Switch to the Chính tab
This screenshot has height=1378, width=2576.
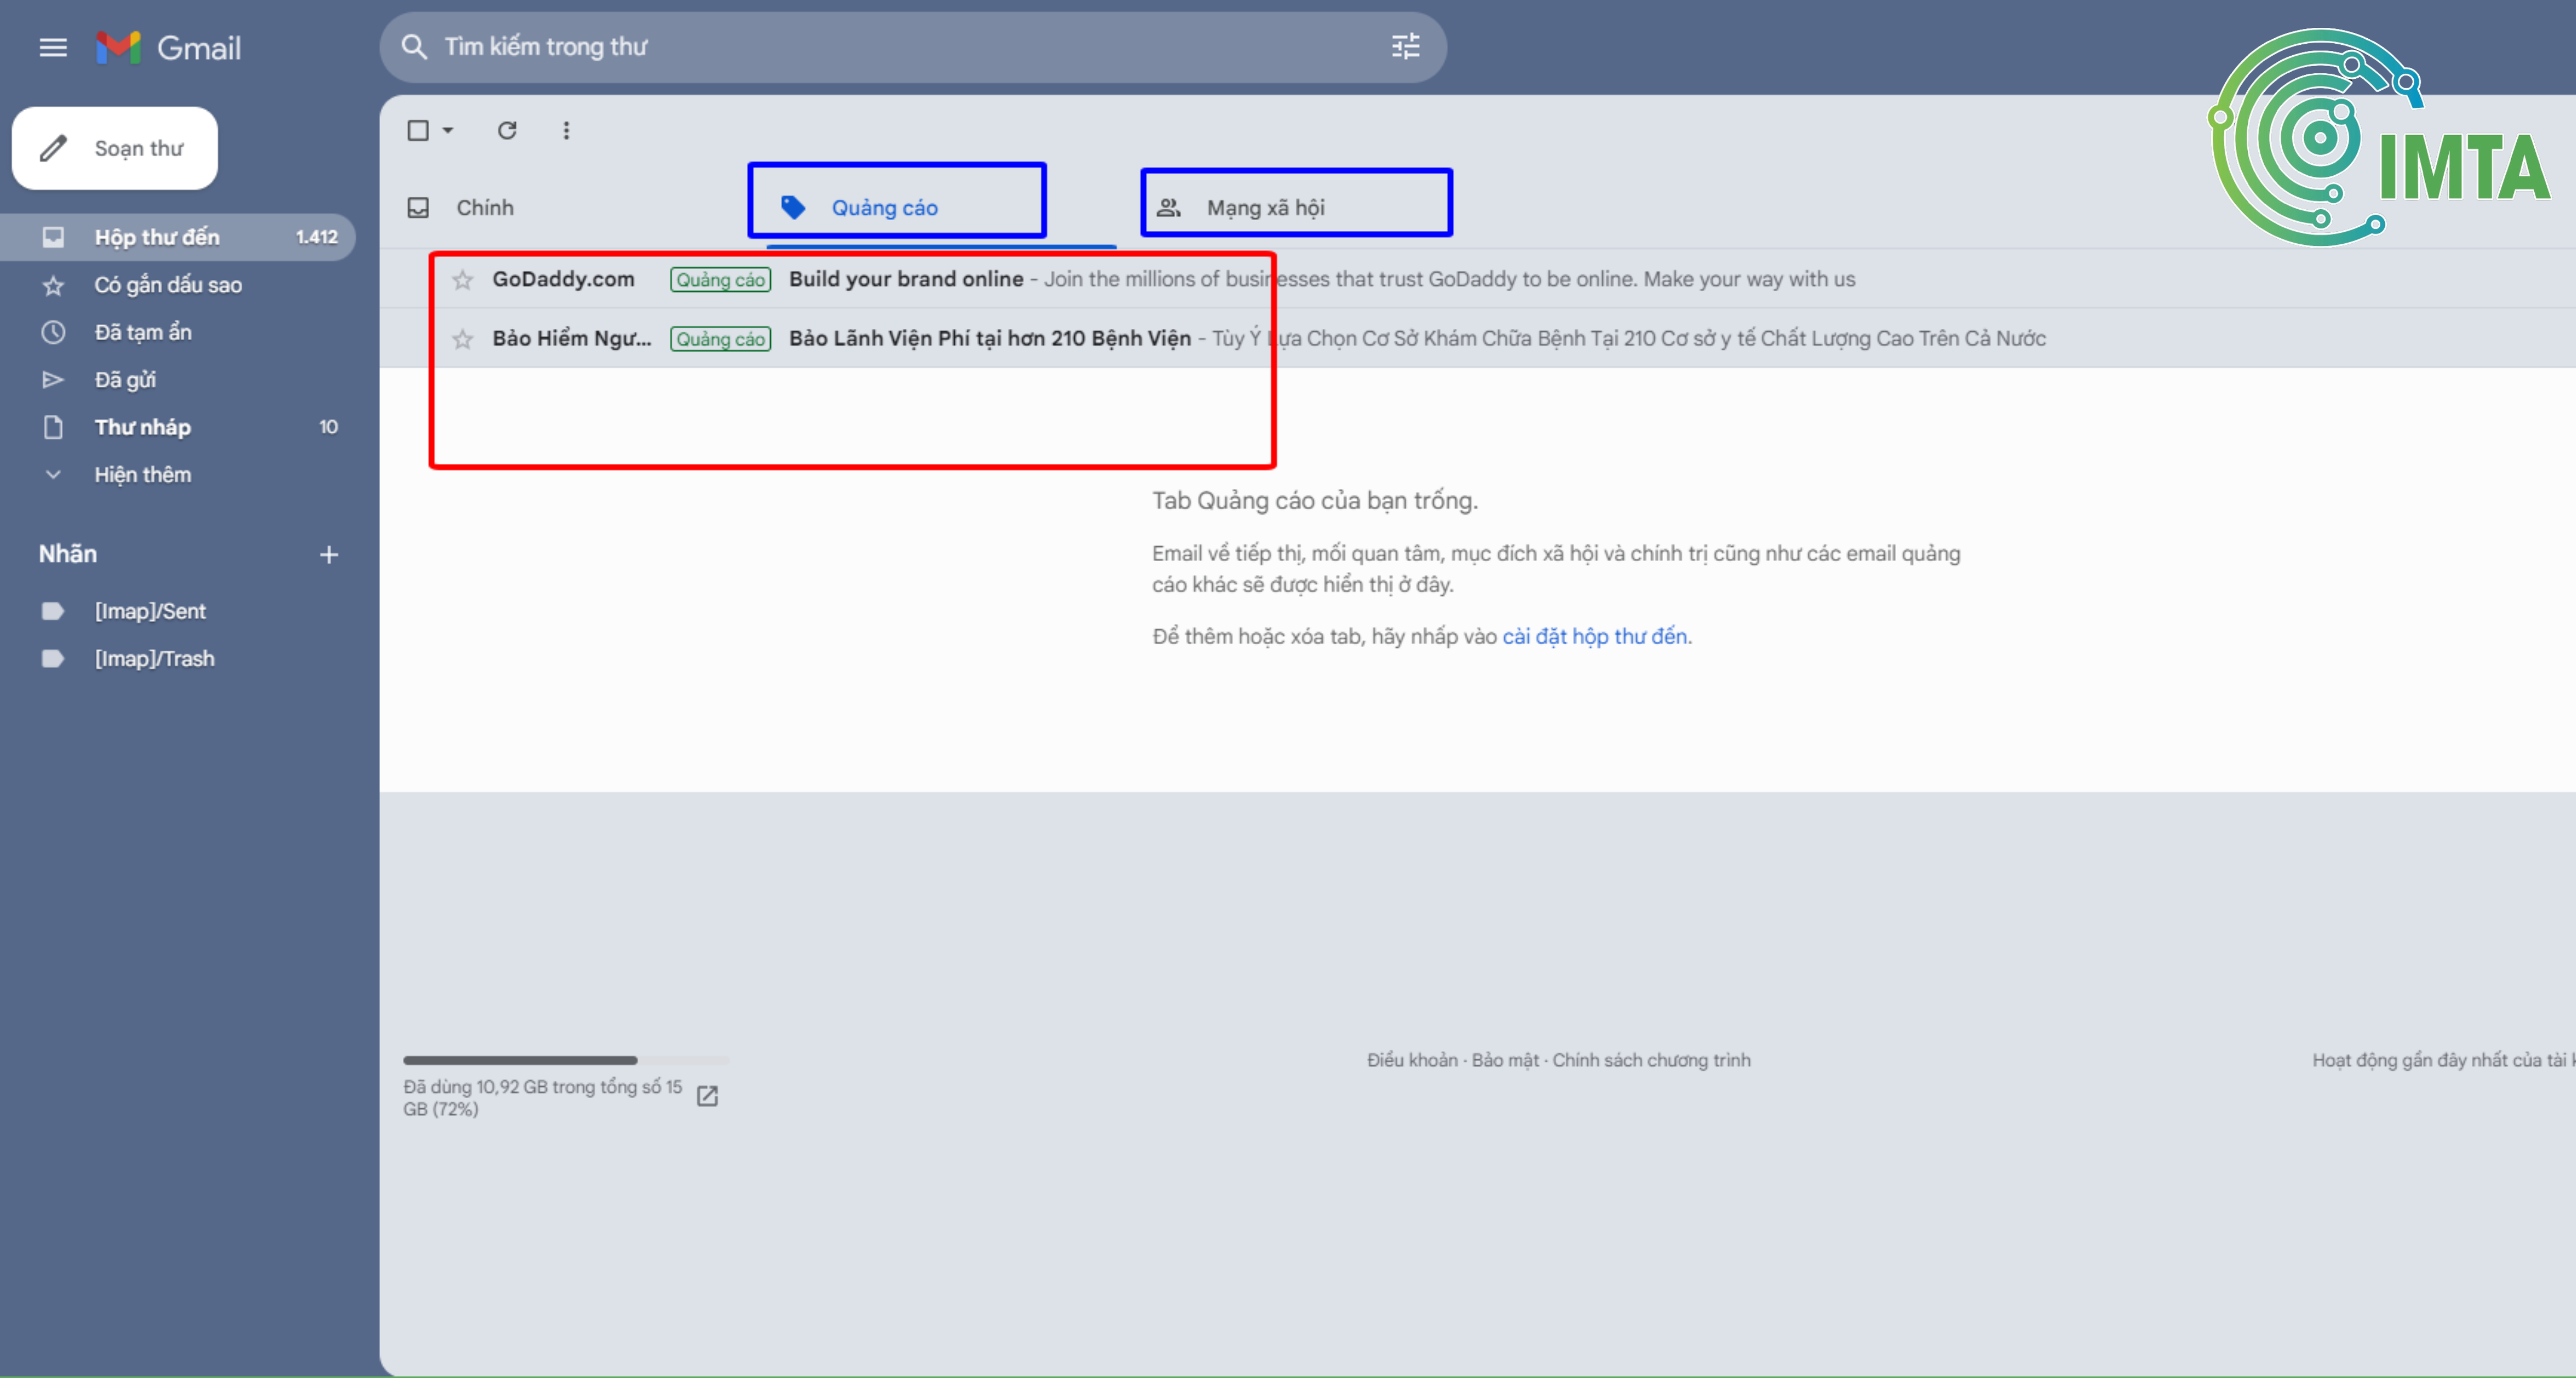tap(485, 207)
